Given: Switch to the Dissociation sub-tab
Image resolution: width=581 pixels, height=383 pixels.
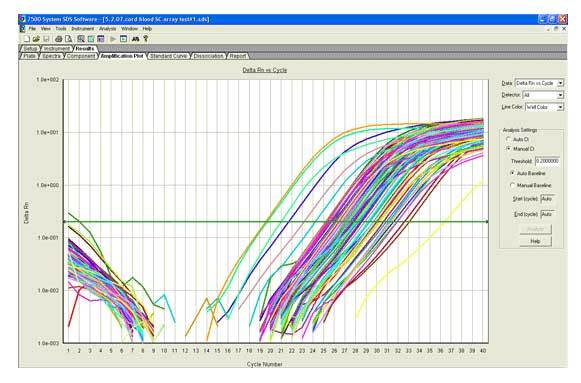Looking at the screenshot, I should pyautogui.click(x=208, y=56).
